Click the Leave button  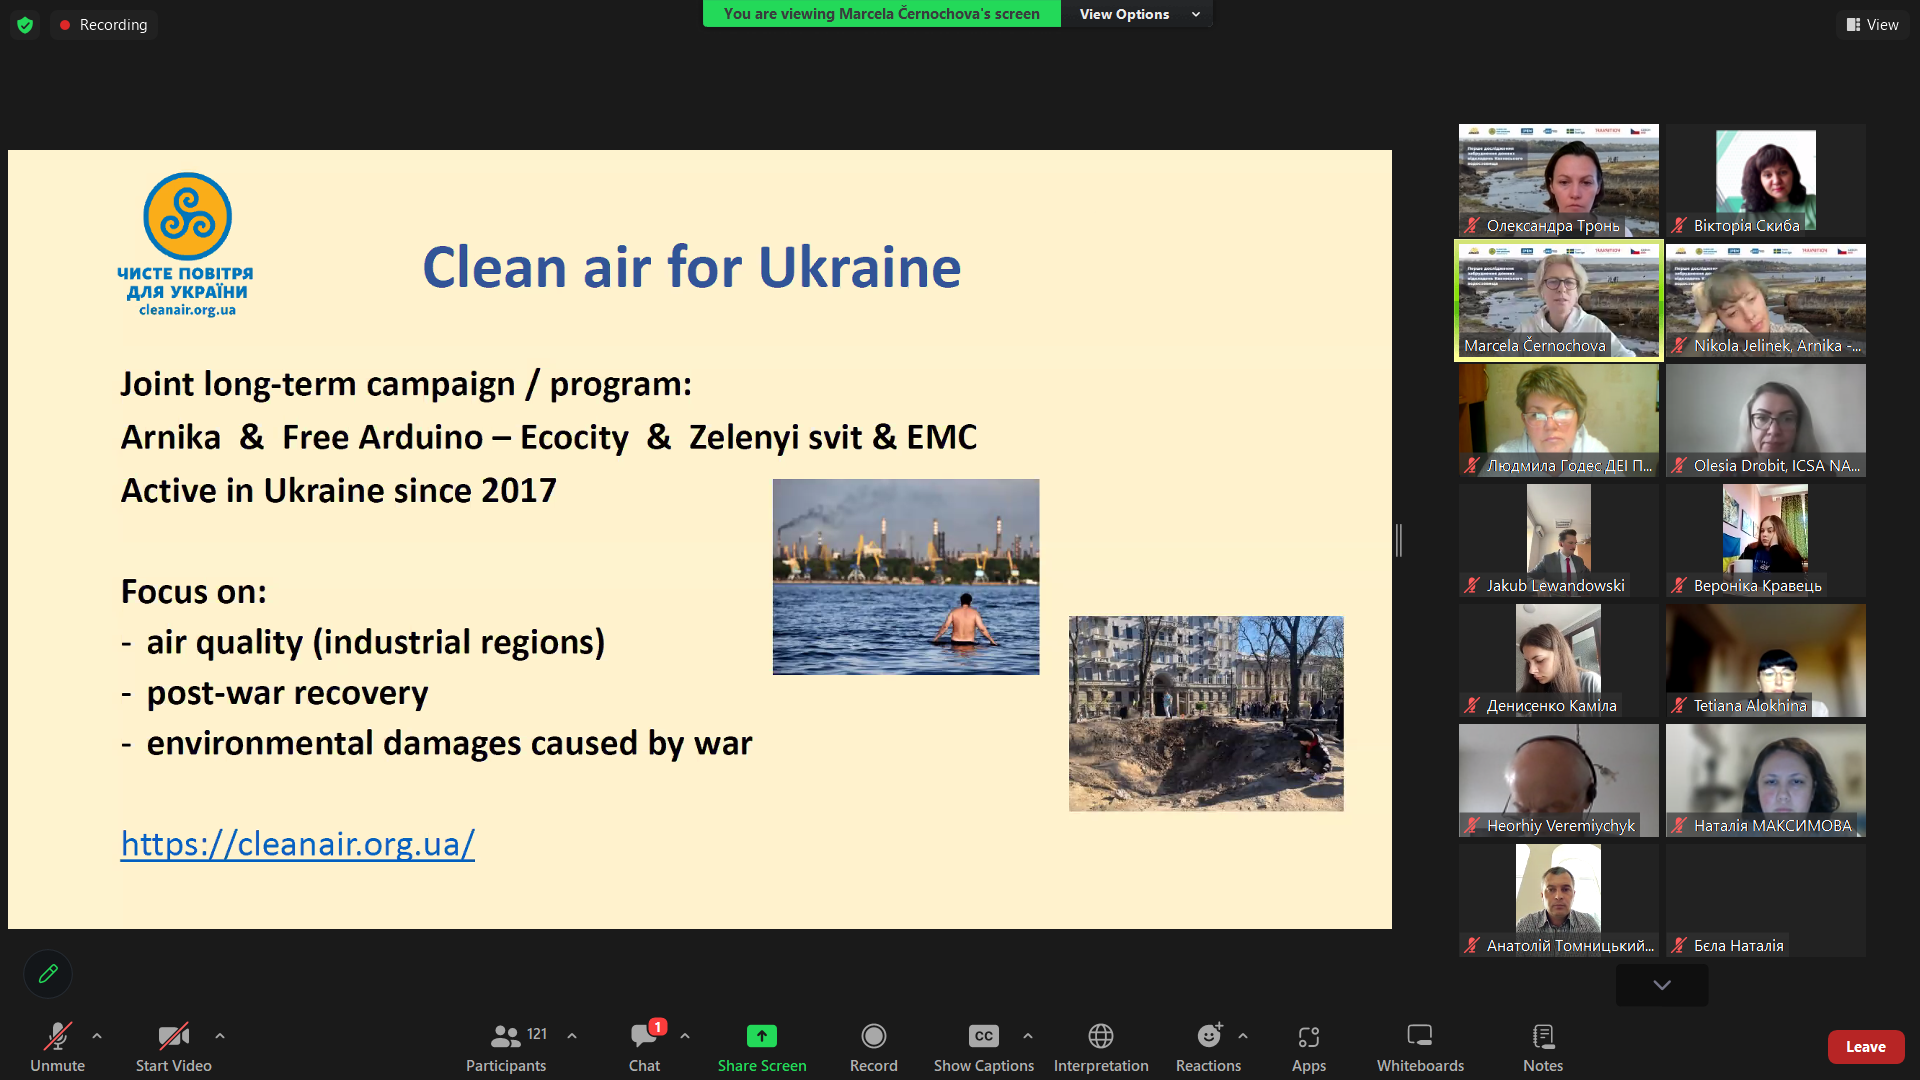[x=1866, y=1046]
